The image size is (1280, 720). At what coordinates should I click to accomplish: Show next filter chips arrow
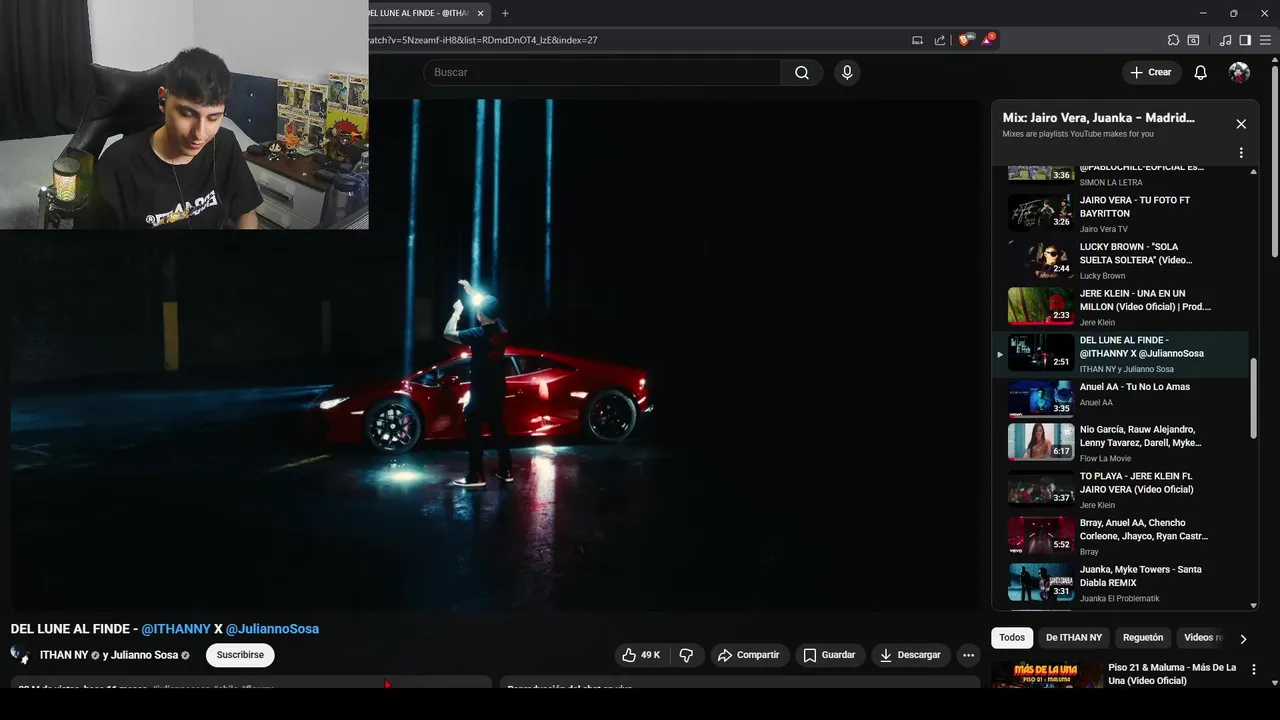pyautogui.click(x=1243, y=638)
